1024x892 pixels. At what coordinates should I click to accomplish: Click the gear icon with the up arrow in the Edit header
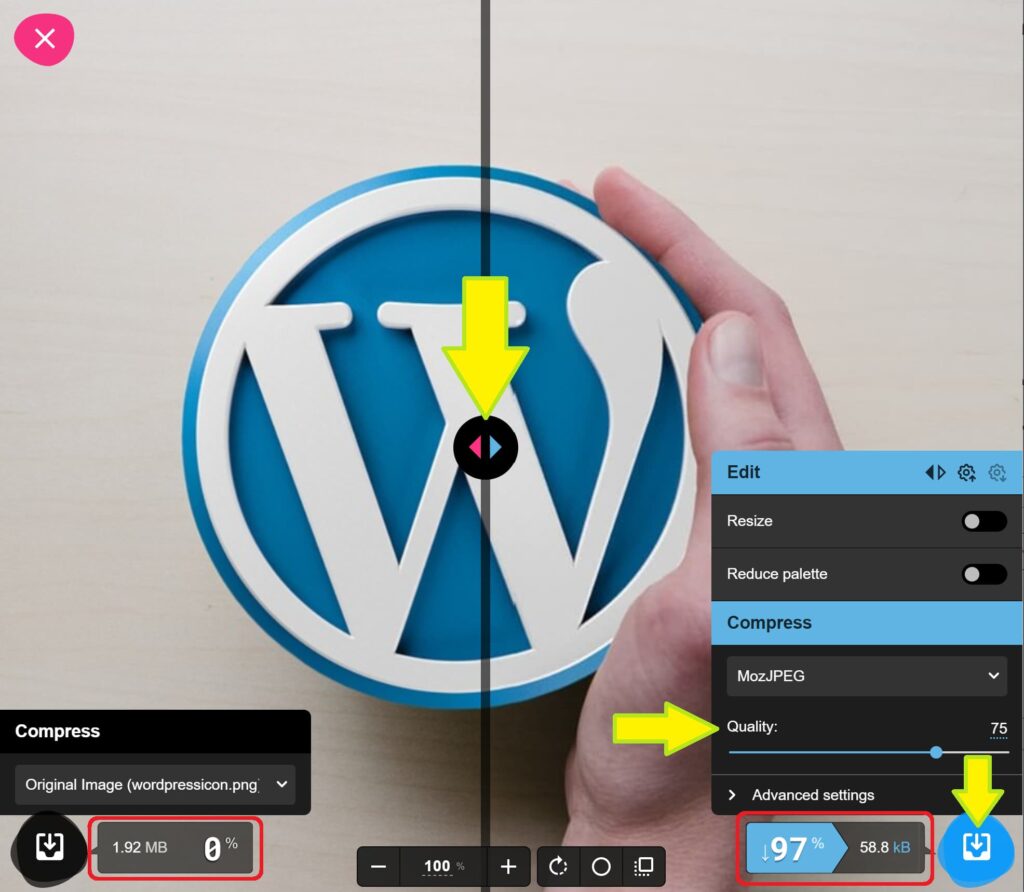(x=967, y=472)
